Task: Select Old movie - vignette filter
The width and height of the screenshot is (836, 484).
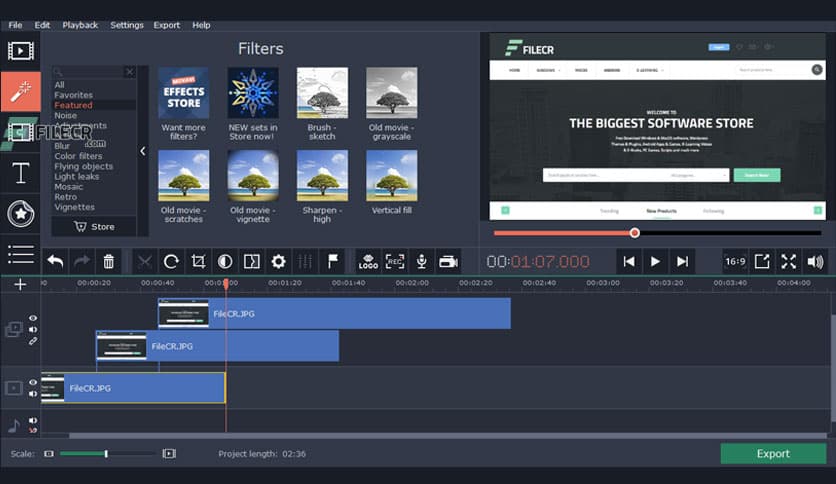Action: (x=253, y=175)
